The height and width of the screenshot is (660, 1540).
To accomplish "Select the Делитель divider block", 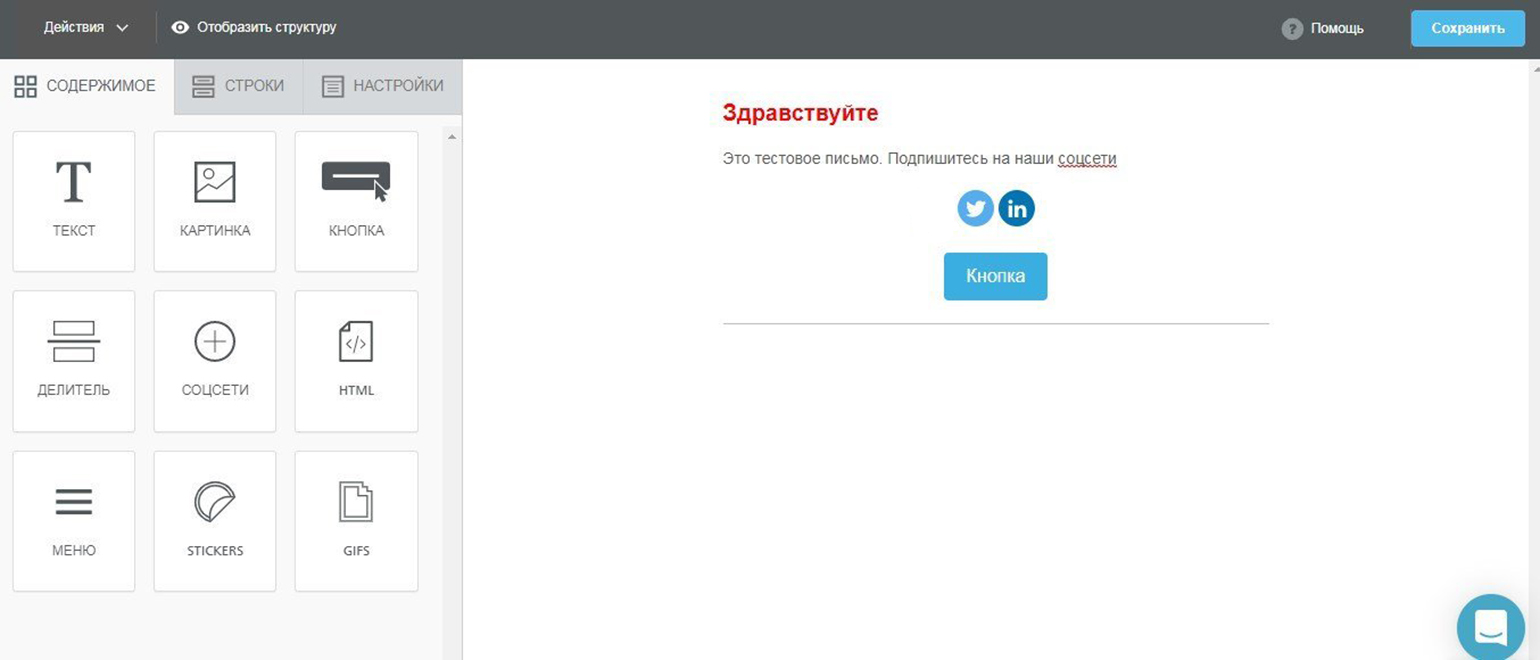I will 74,361.
